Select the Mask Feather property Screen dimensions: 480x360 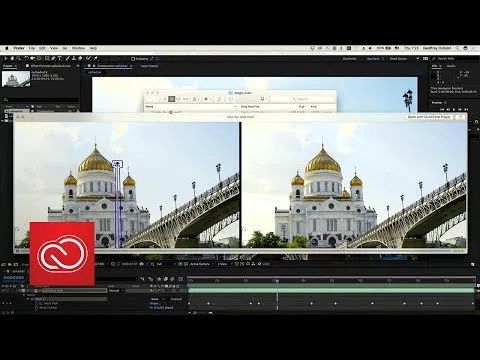[x=48, y=308]
